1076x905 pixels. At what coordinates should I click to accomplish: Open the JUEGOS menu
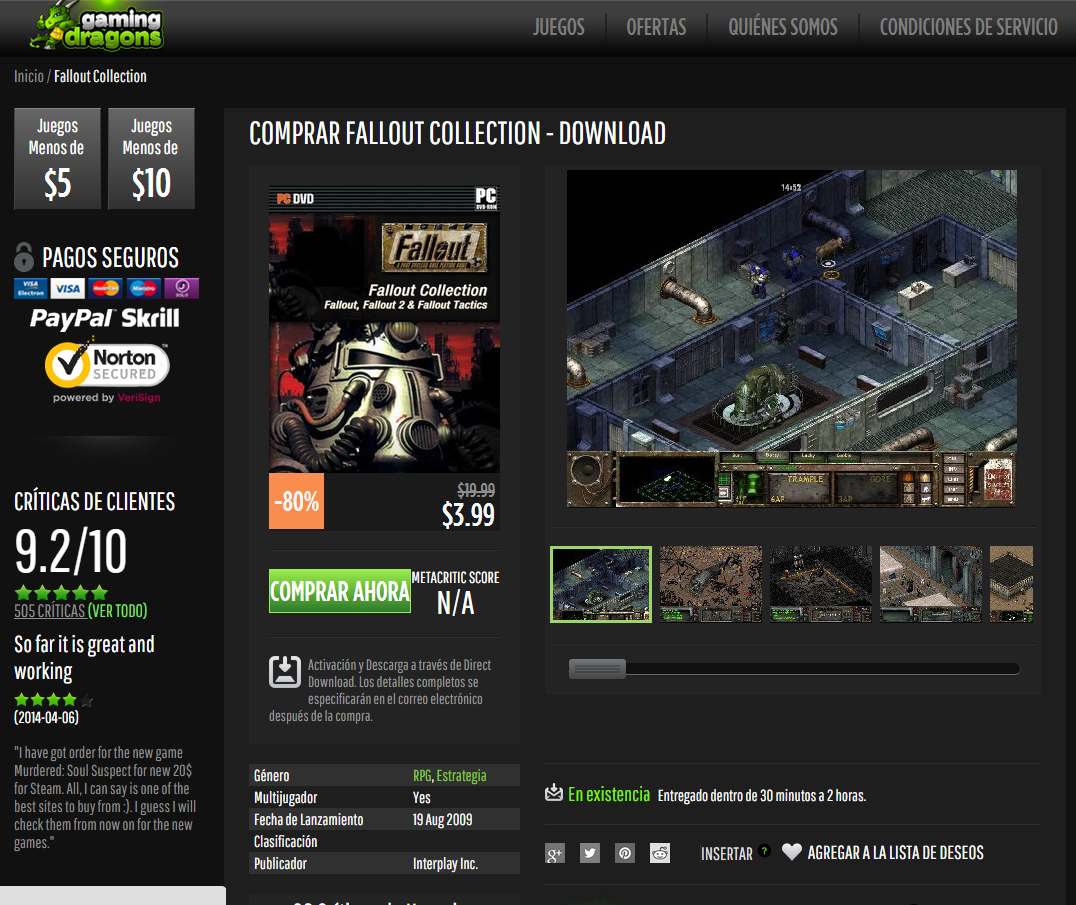[559, 27]
